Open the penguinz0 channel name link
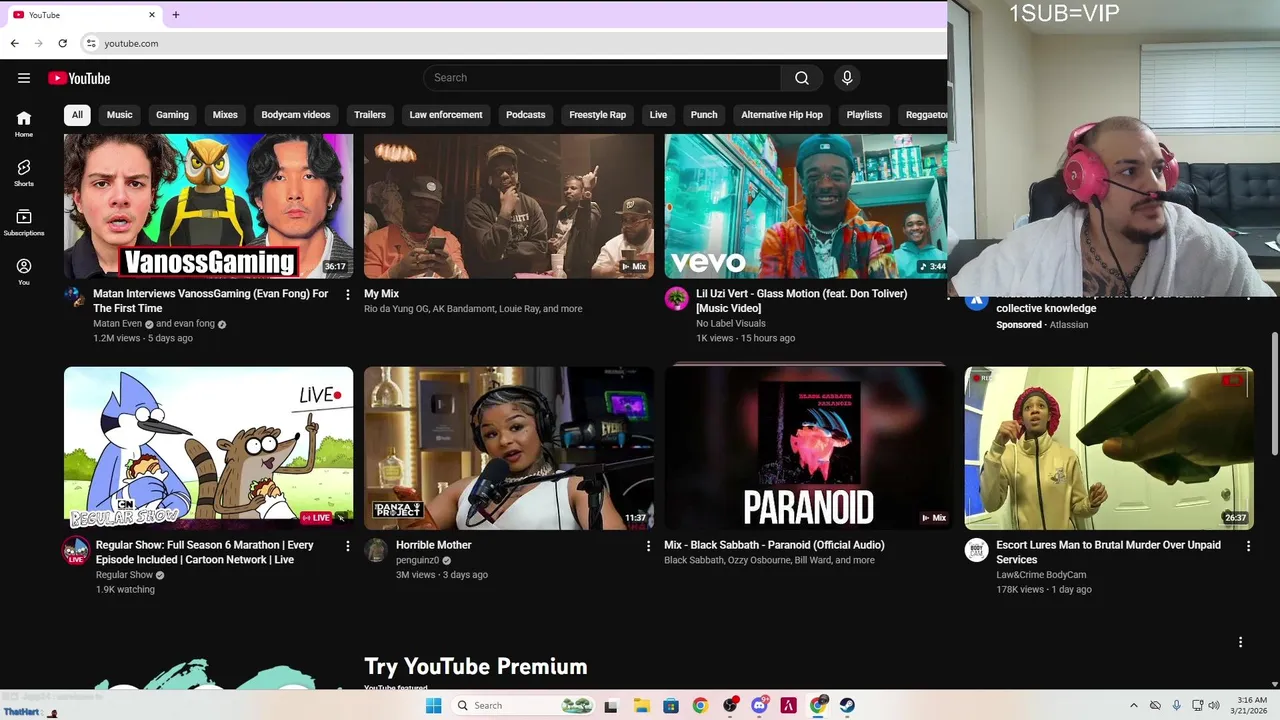 (418, 560)
